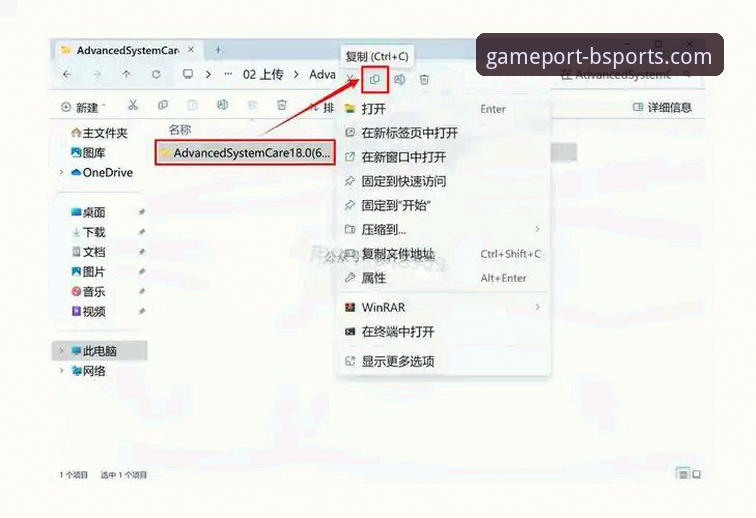Viewport: 756px width, 518px height.
Task: Click the Cut scissors icon in the context menu
Action: pyautogui.click(x=351, y=79)
